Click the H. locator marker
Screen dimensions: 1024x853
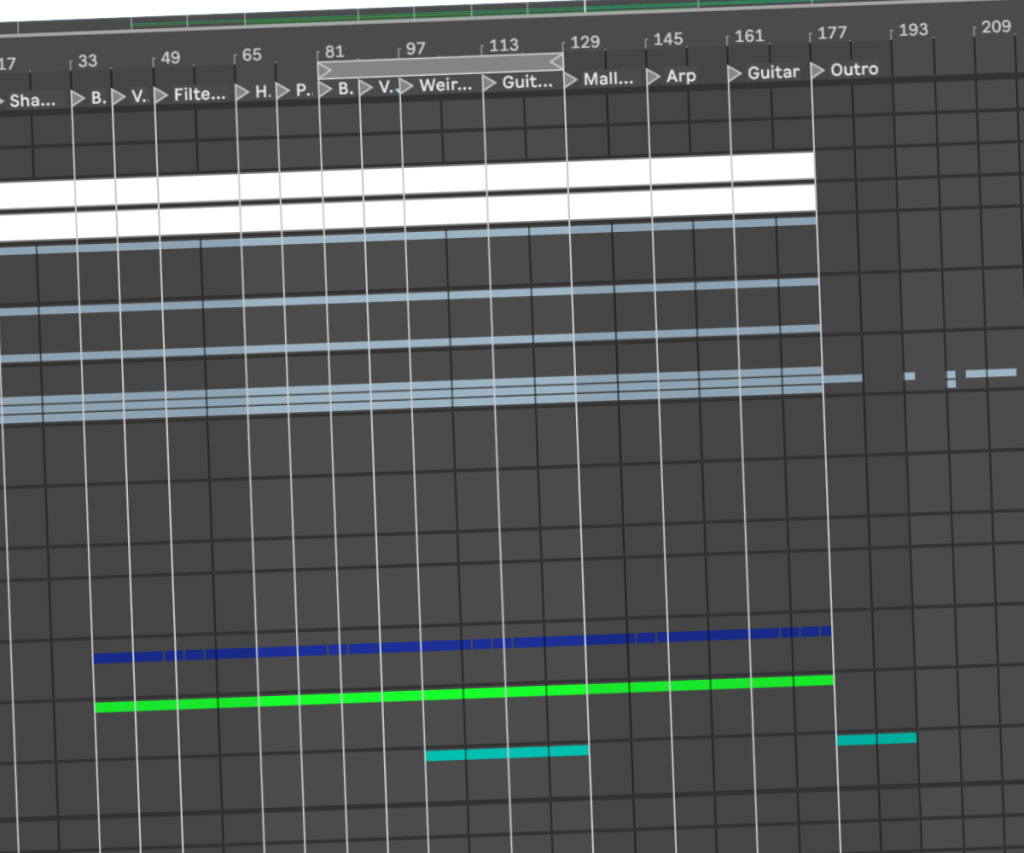[x=242, y=92]
